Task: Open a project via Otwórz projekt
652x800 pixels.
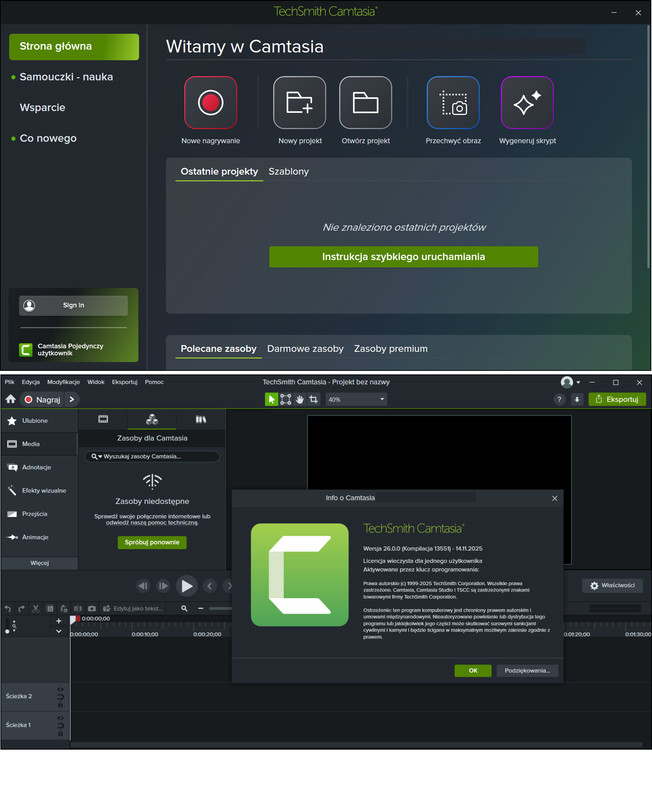Action: click(365, 103)
